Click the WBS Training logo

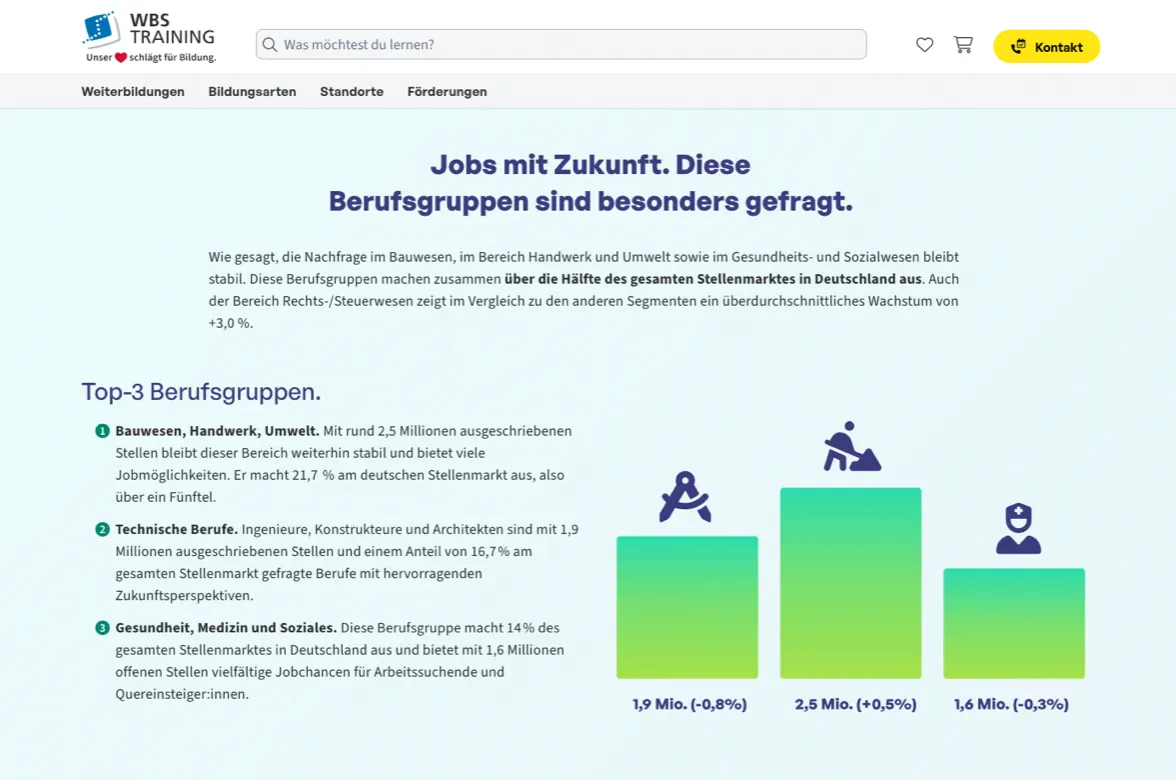(149, 38)
